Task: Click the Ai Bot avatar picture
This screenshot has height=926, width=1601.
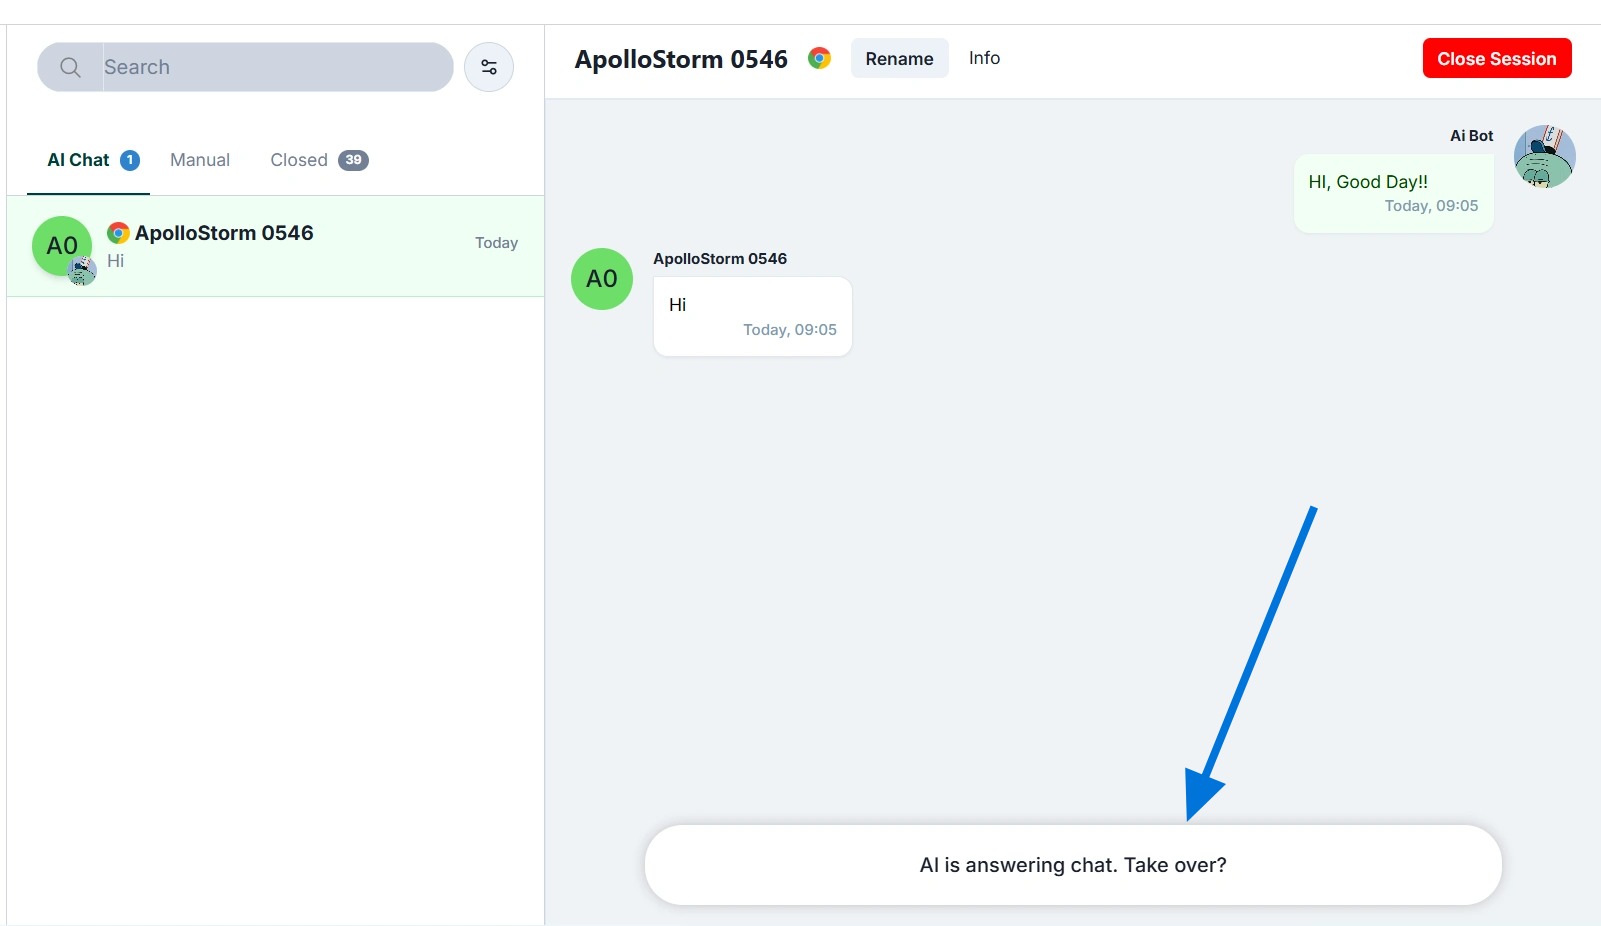Action: coord(1544,157)
